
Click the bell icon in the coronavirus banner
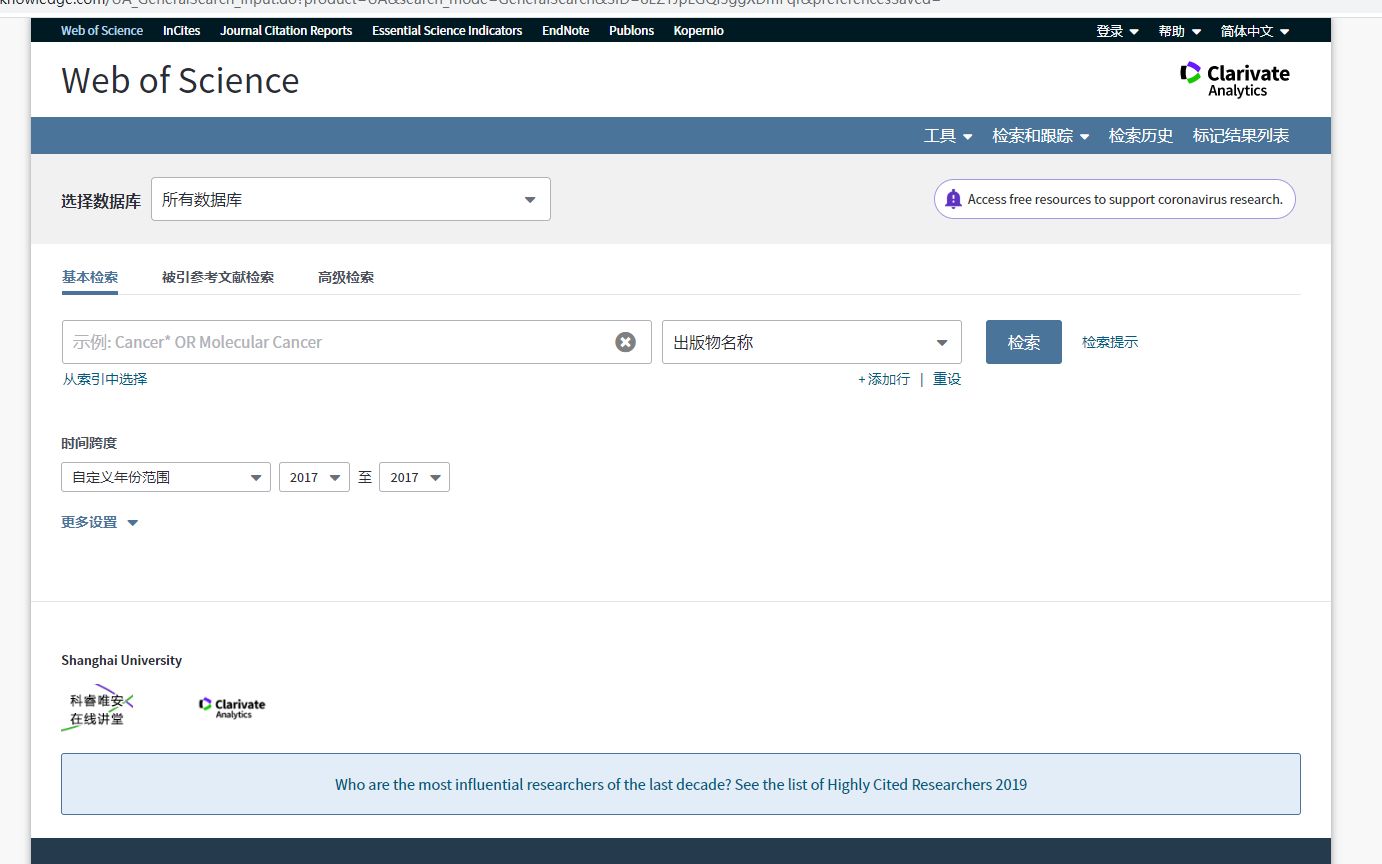click(x=953, y=199)
